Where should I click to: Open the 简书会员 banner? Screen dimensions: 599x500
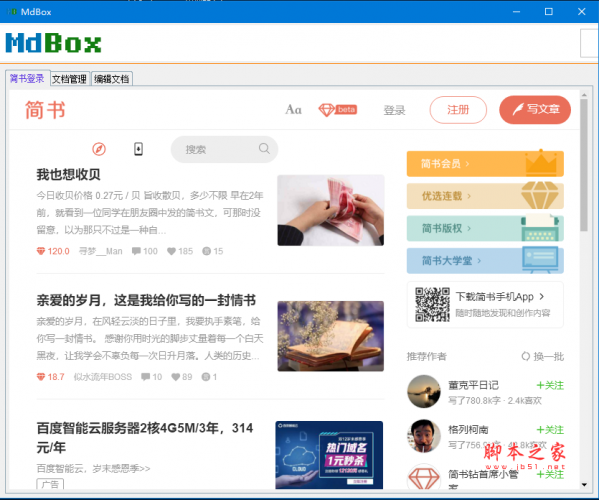pyautogui.click(x=485, y=163)
